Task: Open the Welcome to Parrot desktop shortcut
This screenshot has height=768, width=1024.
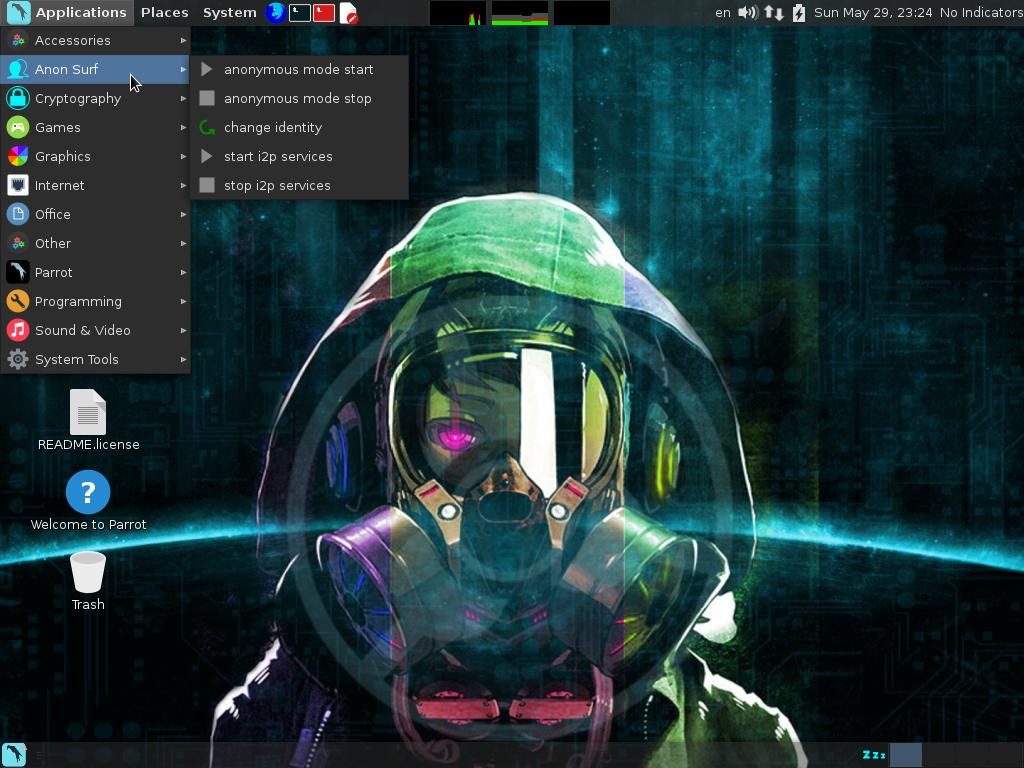Action: (88, 501)
